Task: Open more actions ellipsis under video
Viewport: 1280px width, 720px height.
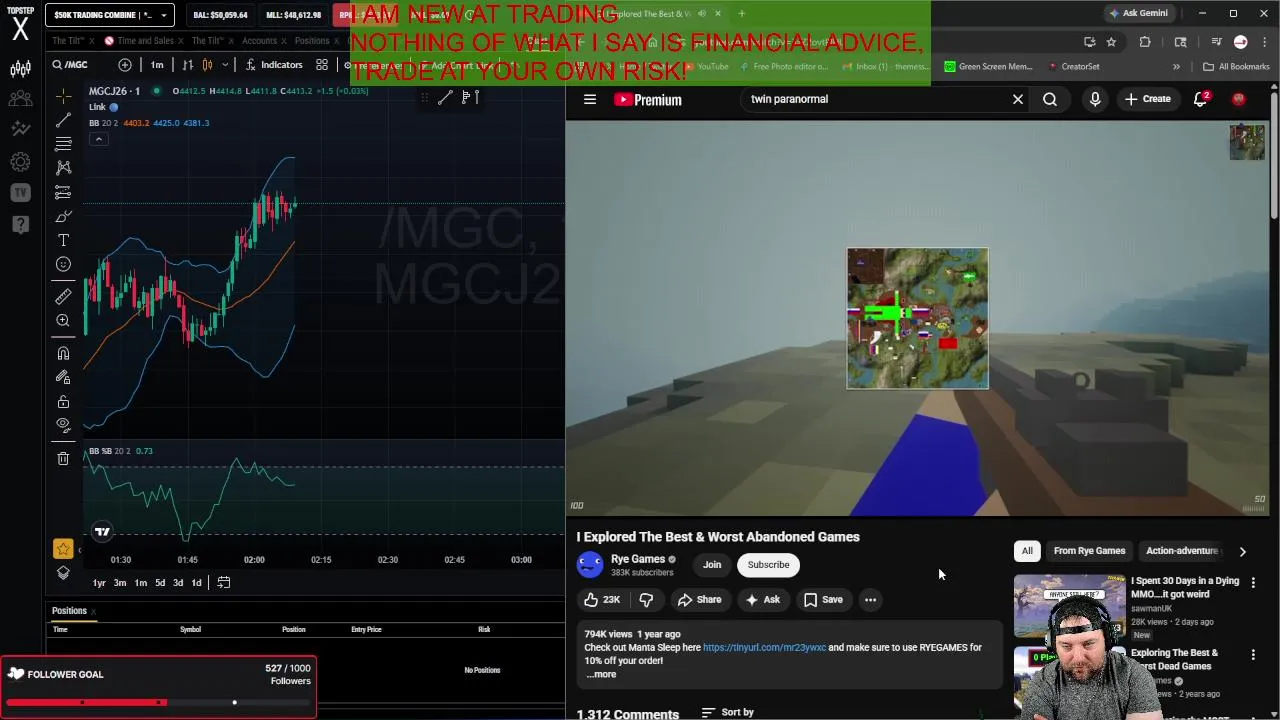Action: coord(871,600)
